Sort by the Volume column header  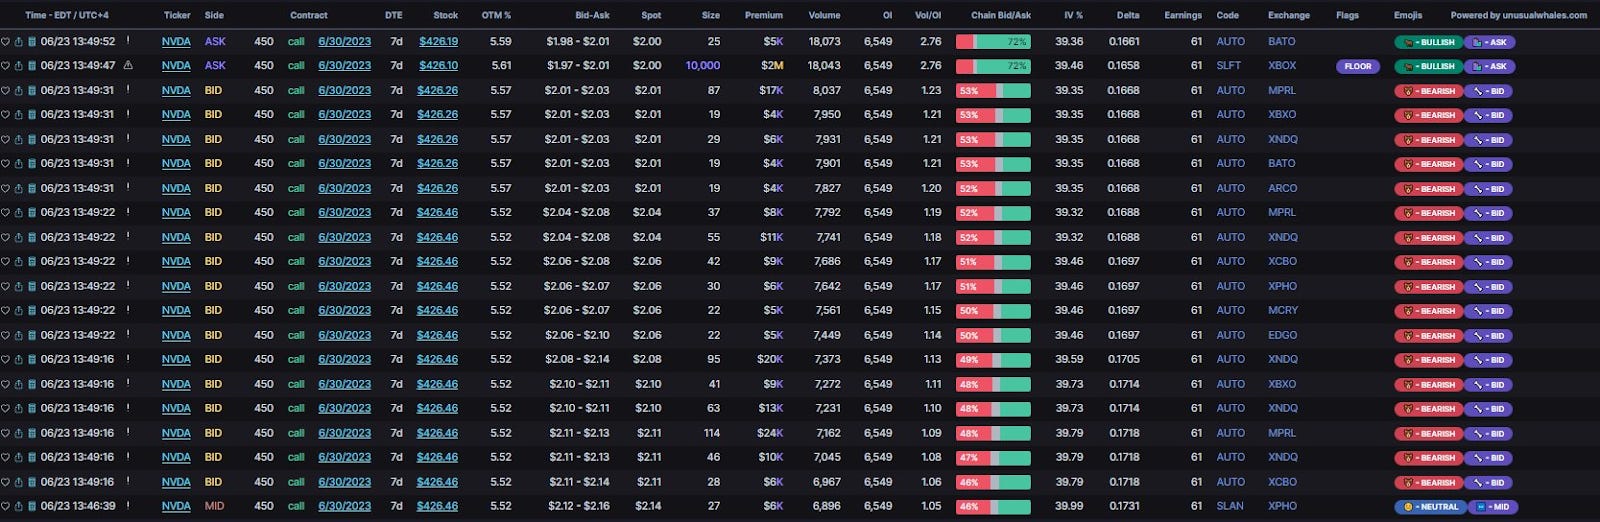click(824, 15)
